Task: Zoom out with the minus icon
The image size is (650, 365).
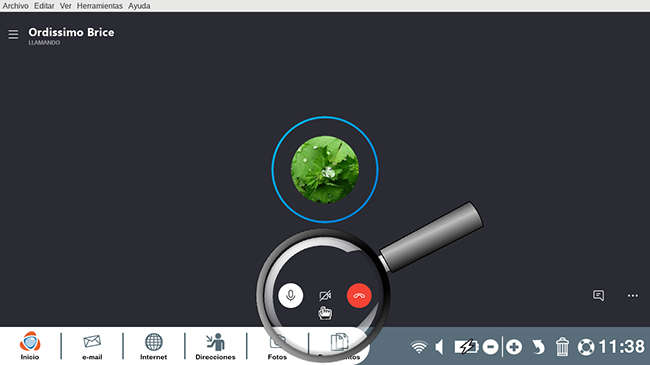Action: click(490, 347)
